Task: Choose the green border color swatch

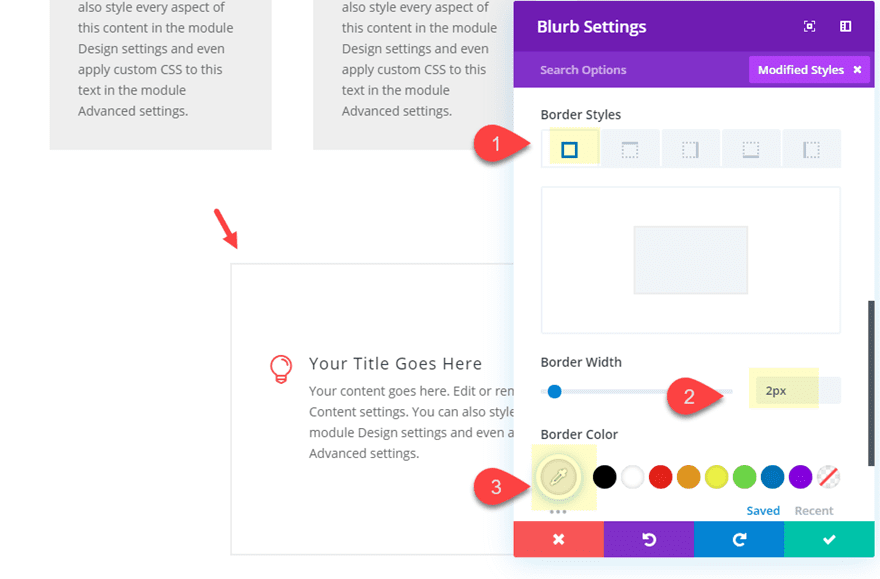Action: [x=745, y=477]
